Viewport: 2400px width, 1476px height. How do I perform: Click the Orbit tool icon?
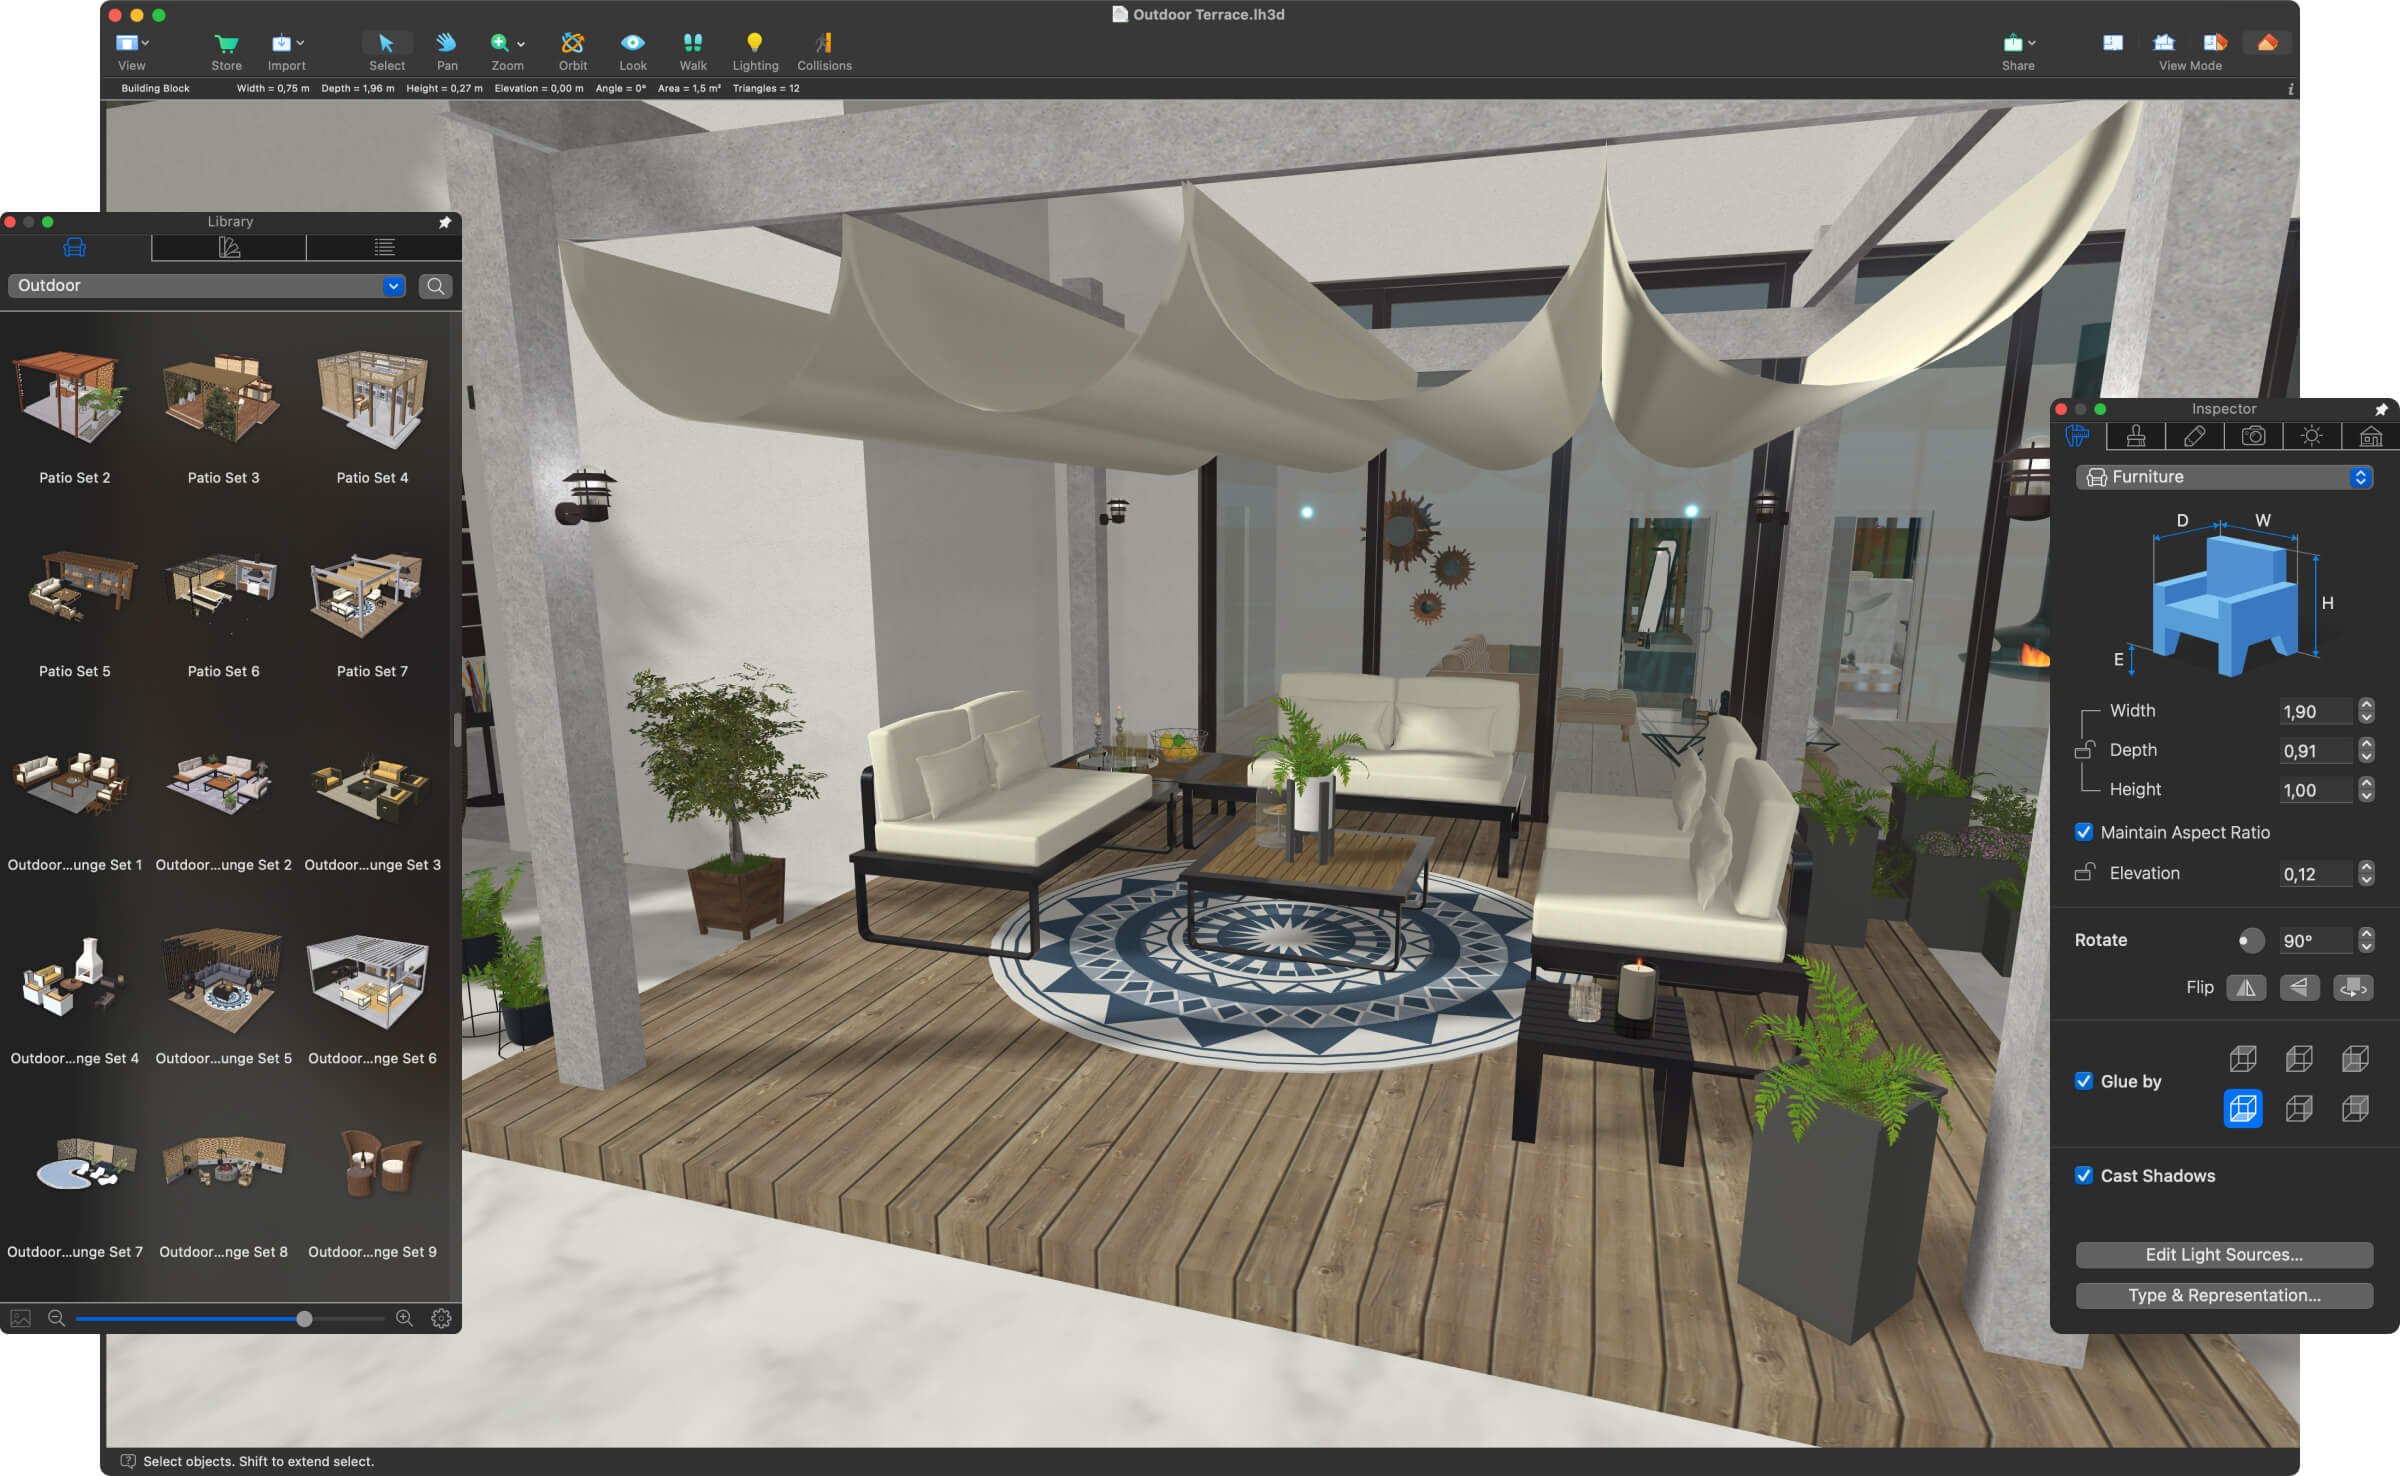point(574,39)
